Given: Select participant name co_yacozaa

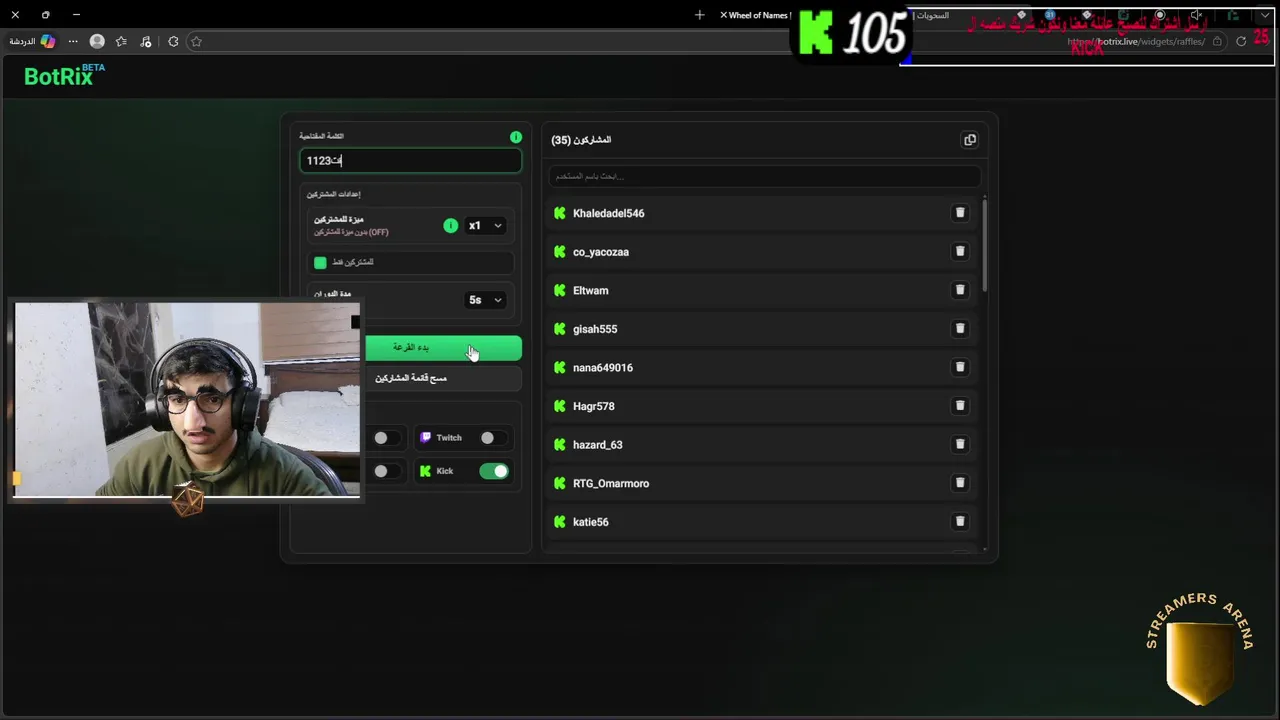Looking at the screenshot, I should click(x=601, y=252).
